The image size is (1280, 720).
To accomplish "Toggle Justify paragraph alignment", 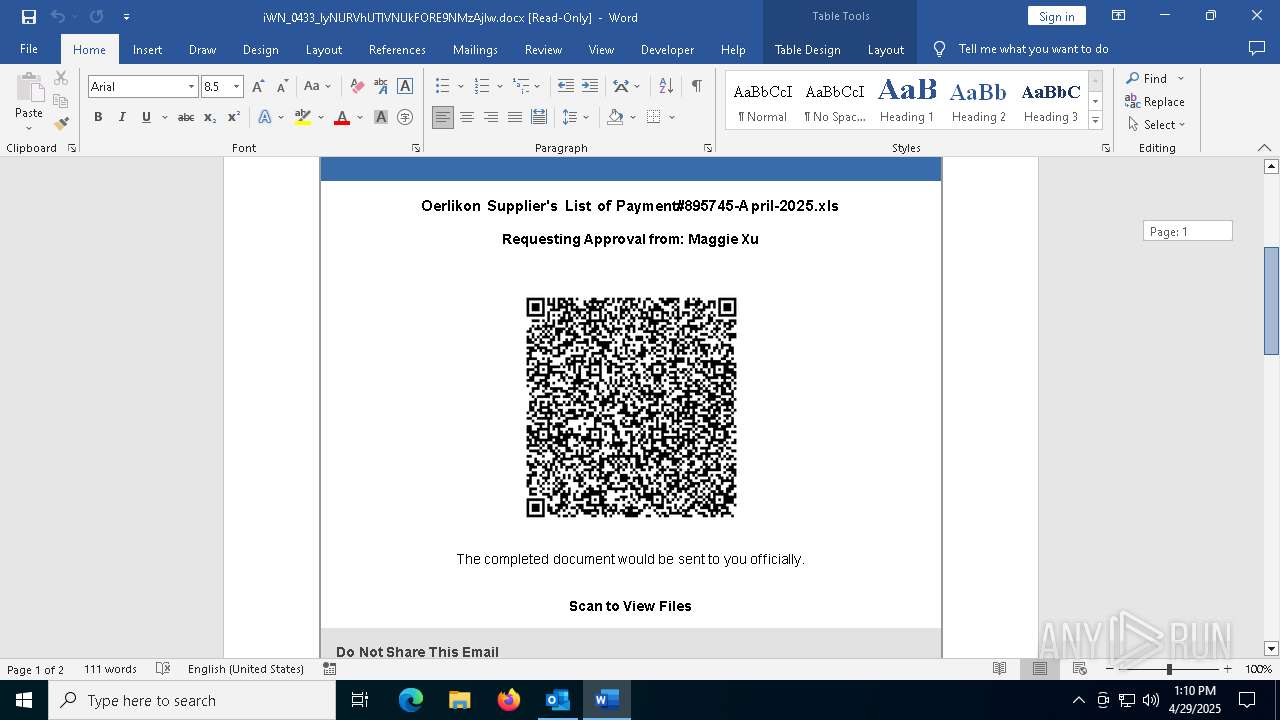I will pyautogui.click(x=515, y=117).
